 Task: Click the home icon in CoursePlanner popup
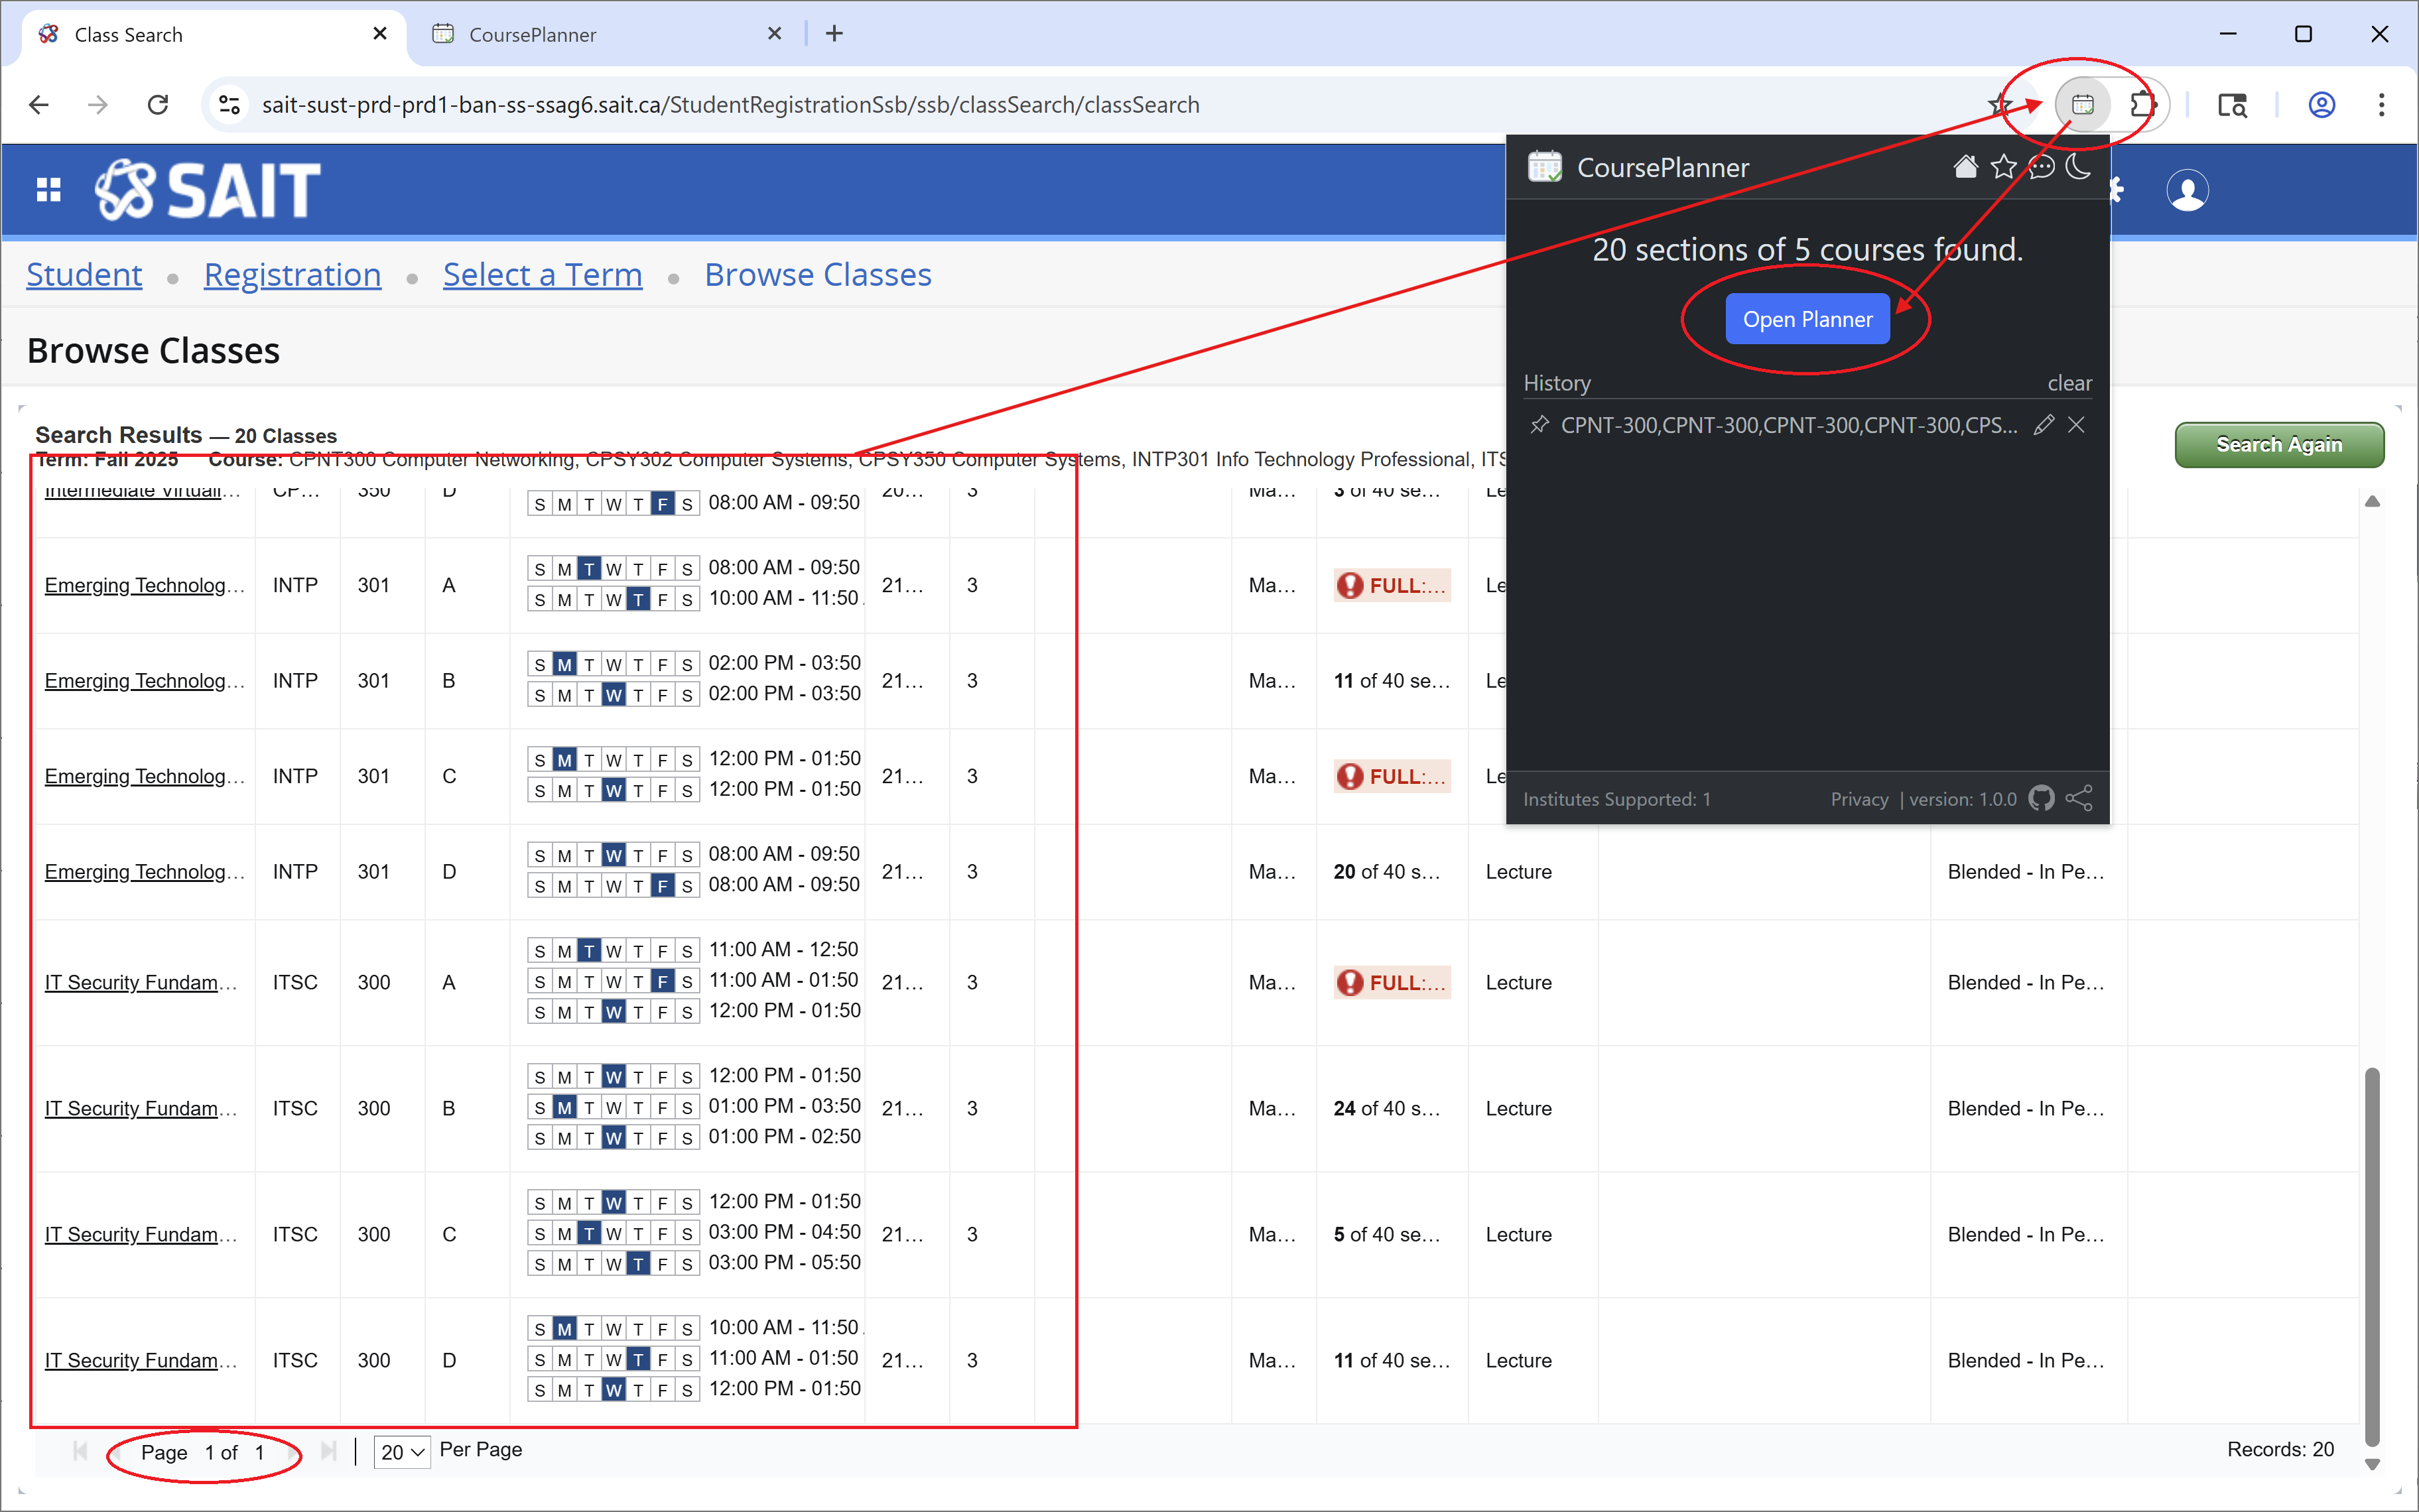tap(1965, 167)
